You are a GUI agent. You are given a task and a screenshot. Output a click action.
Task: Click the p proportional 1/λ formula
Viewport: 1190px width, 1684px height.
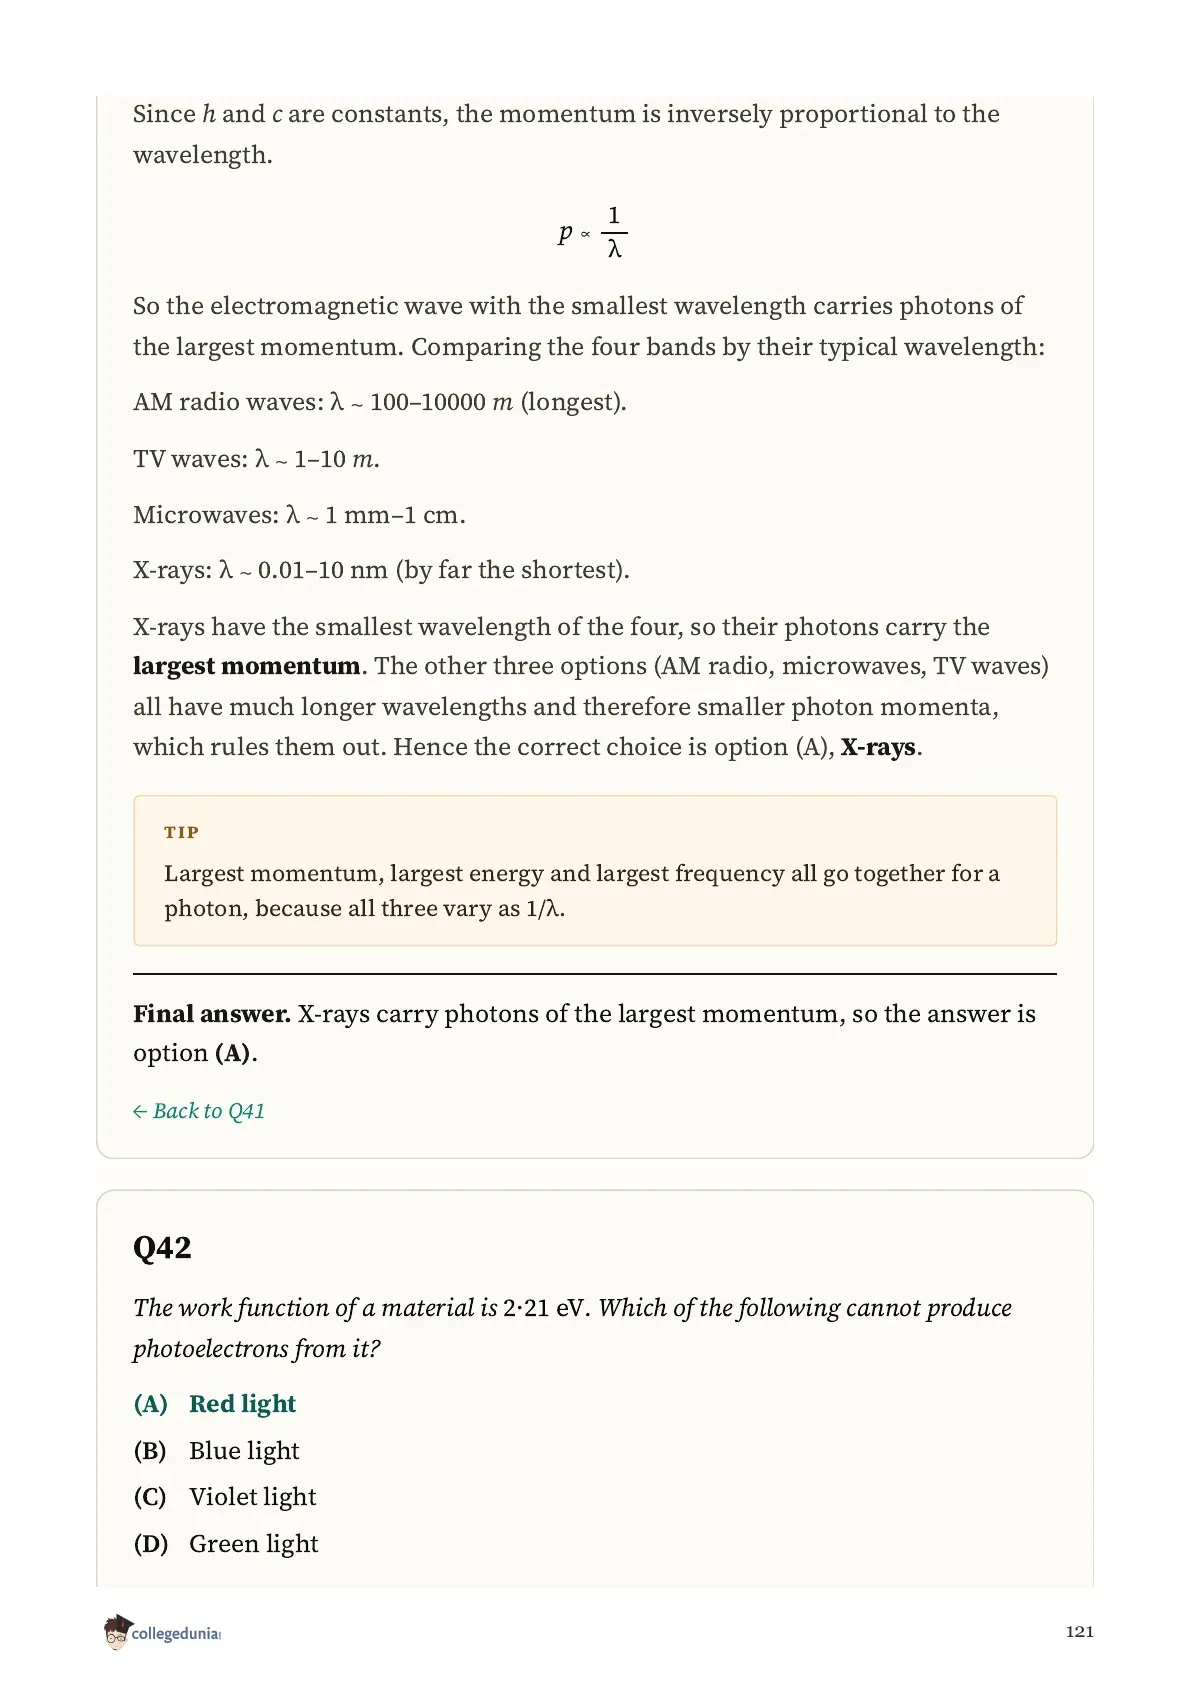[x=593, y=233]
